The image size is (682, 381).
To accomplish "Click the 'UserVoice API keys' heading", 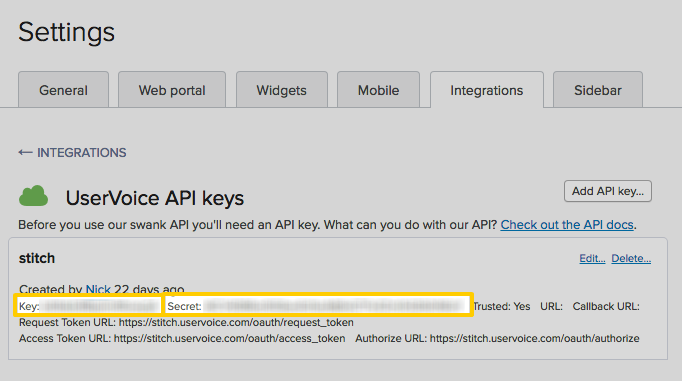I will [155, 198].
